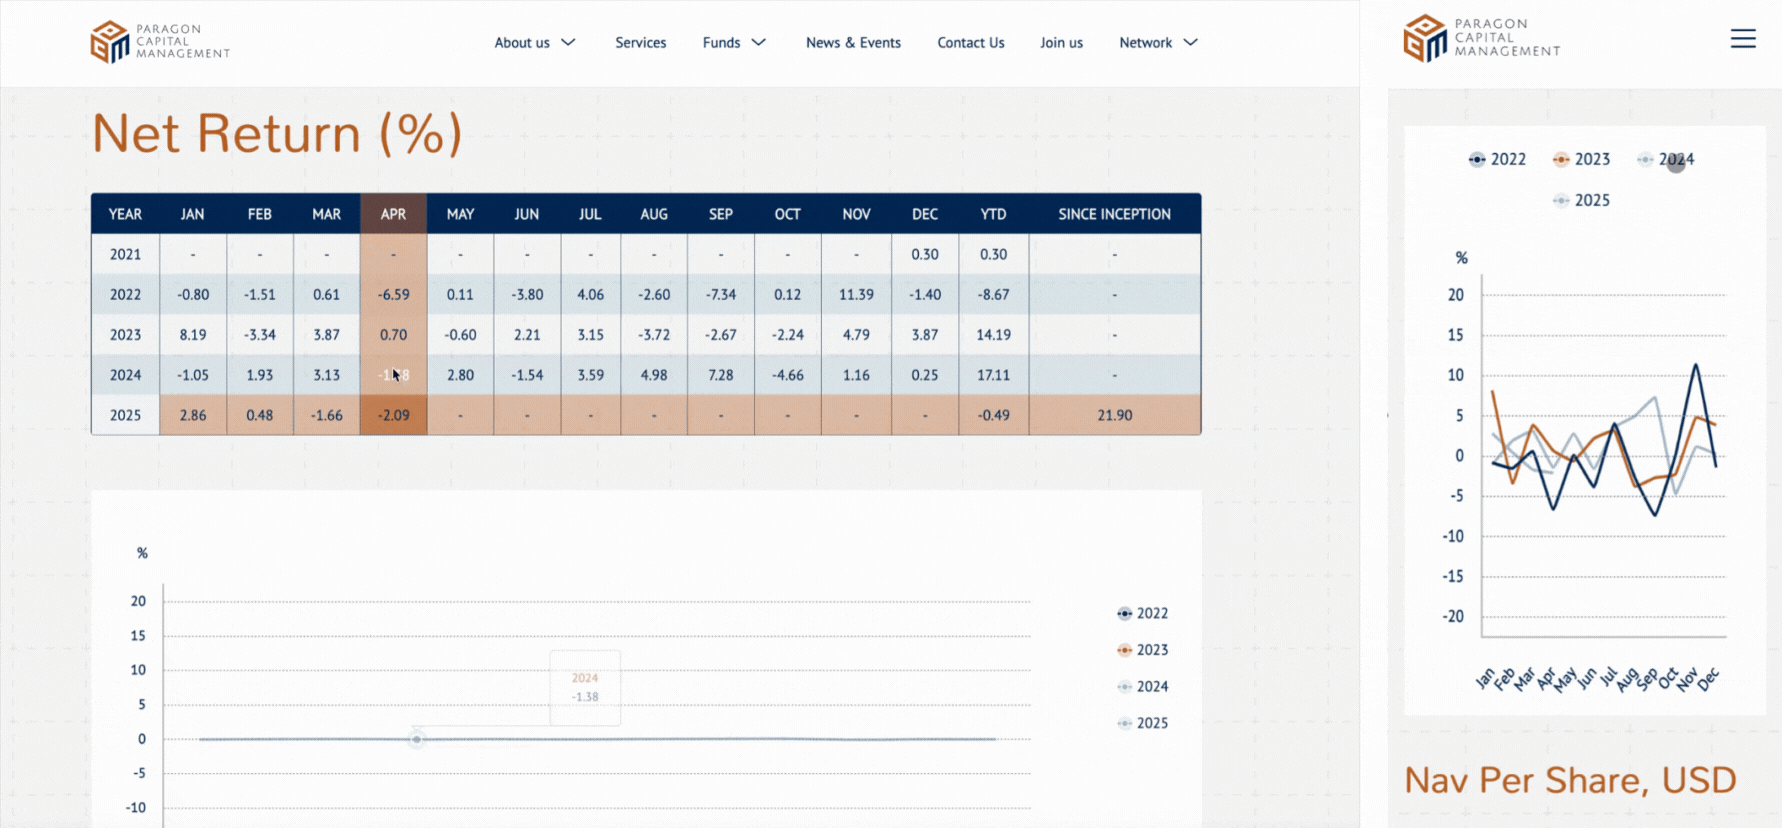
Task: Go to the Contact Us page
Action: click(970, 42)
